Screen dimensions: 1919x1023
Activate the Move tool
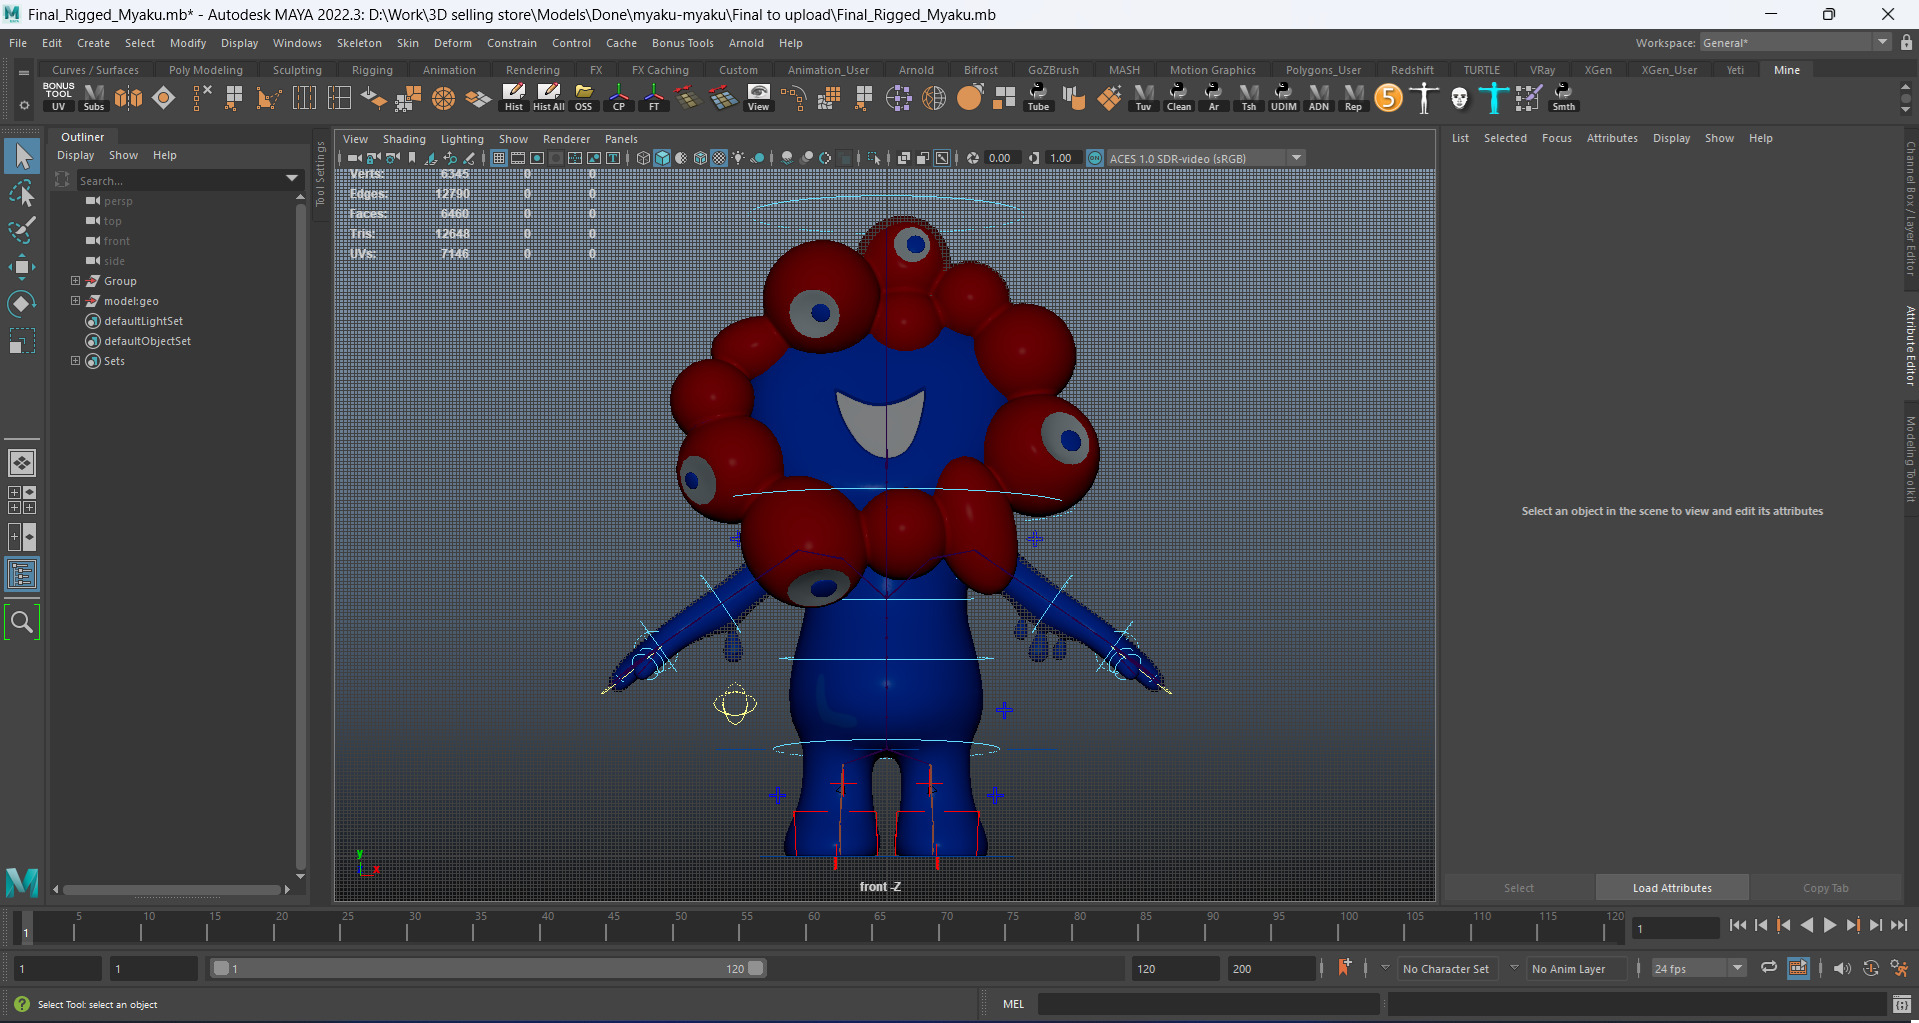click(x=22, y=266)
